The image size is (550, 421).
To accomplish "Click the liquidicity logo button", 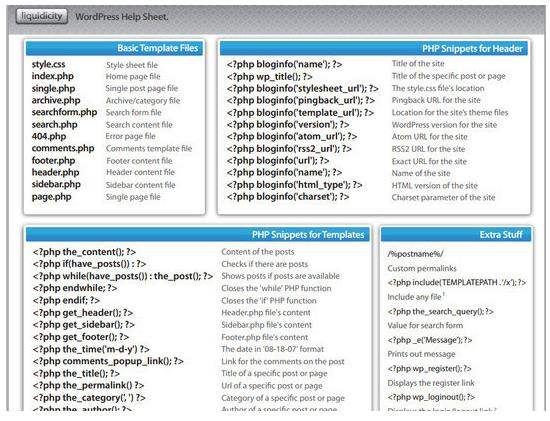I will click(x=42, y=16).
